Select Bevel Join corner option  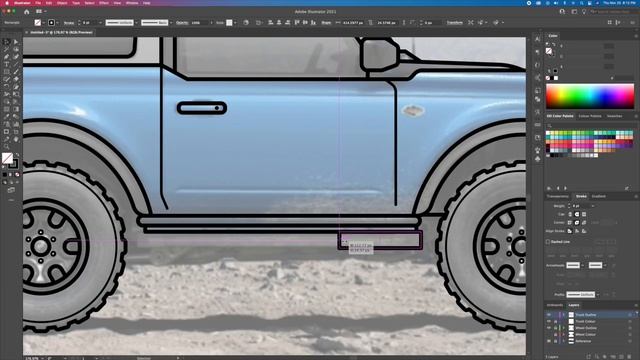(584, 222)
